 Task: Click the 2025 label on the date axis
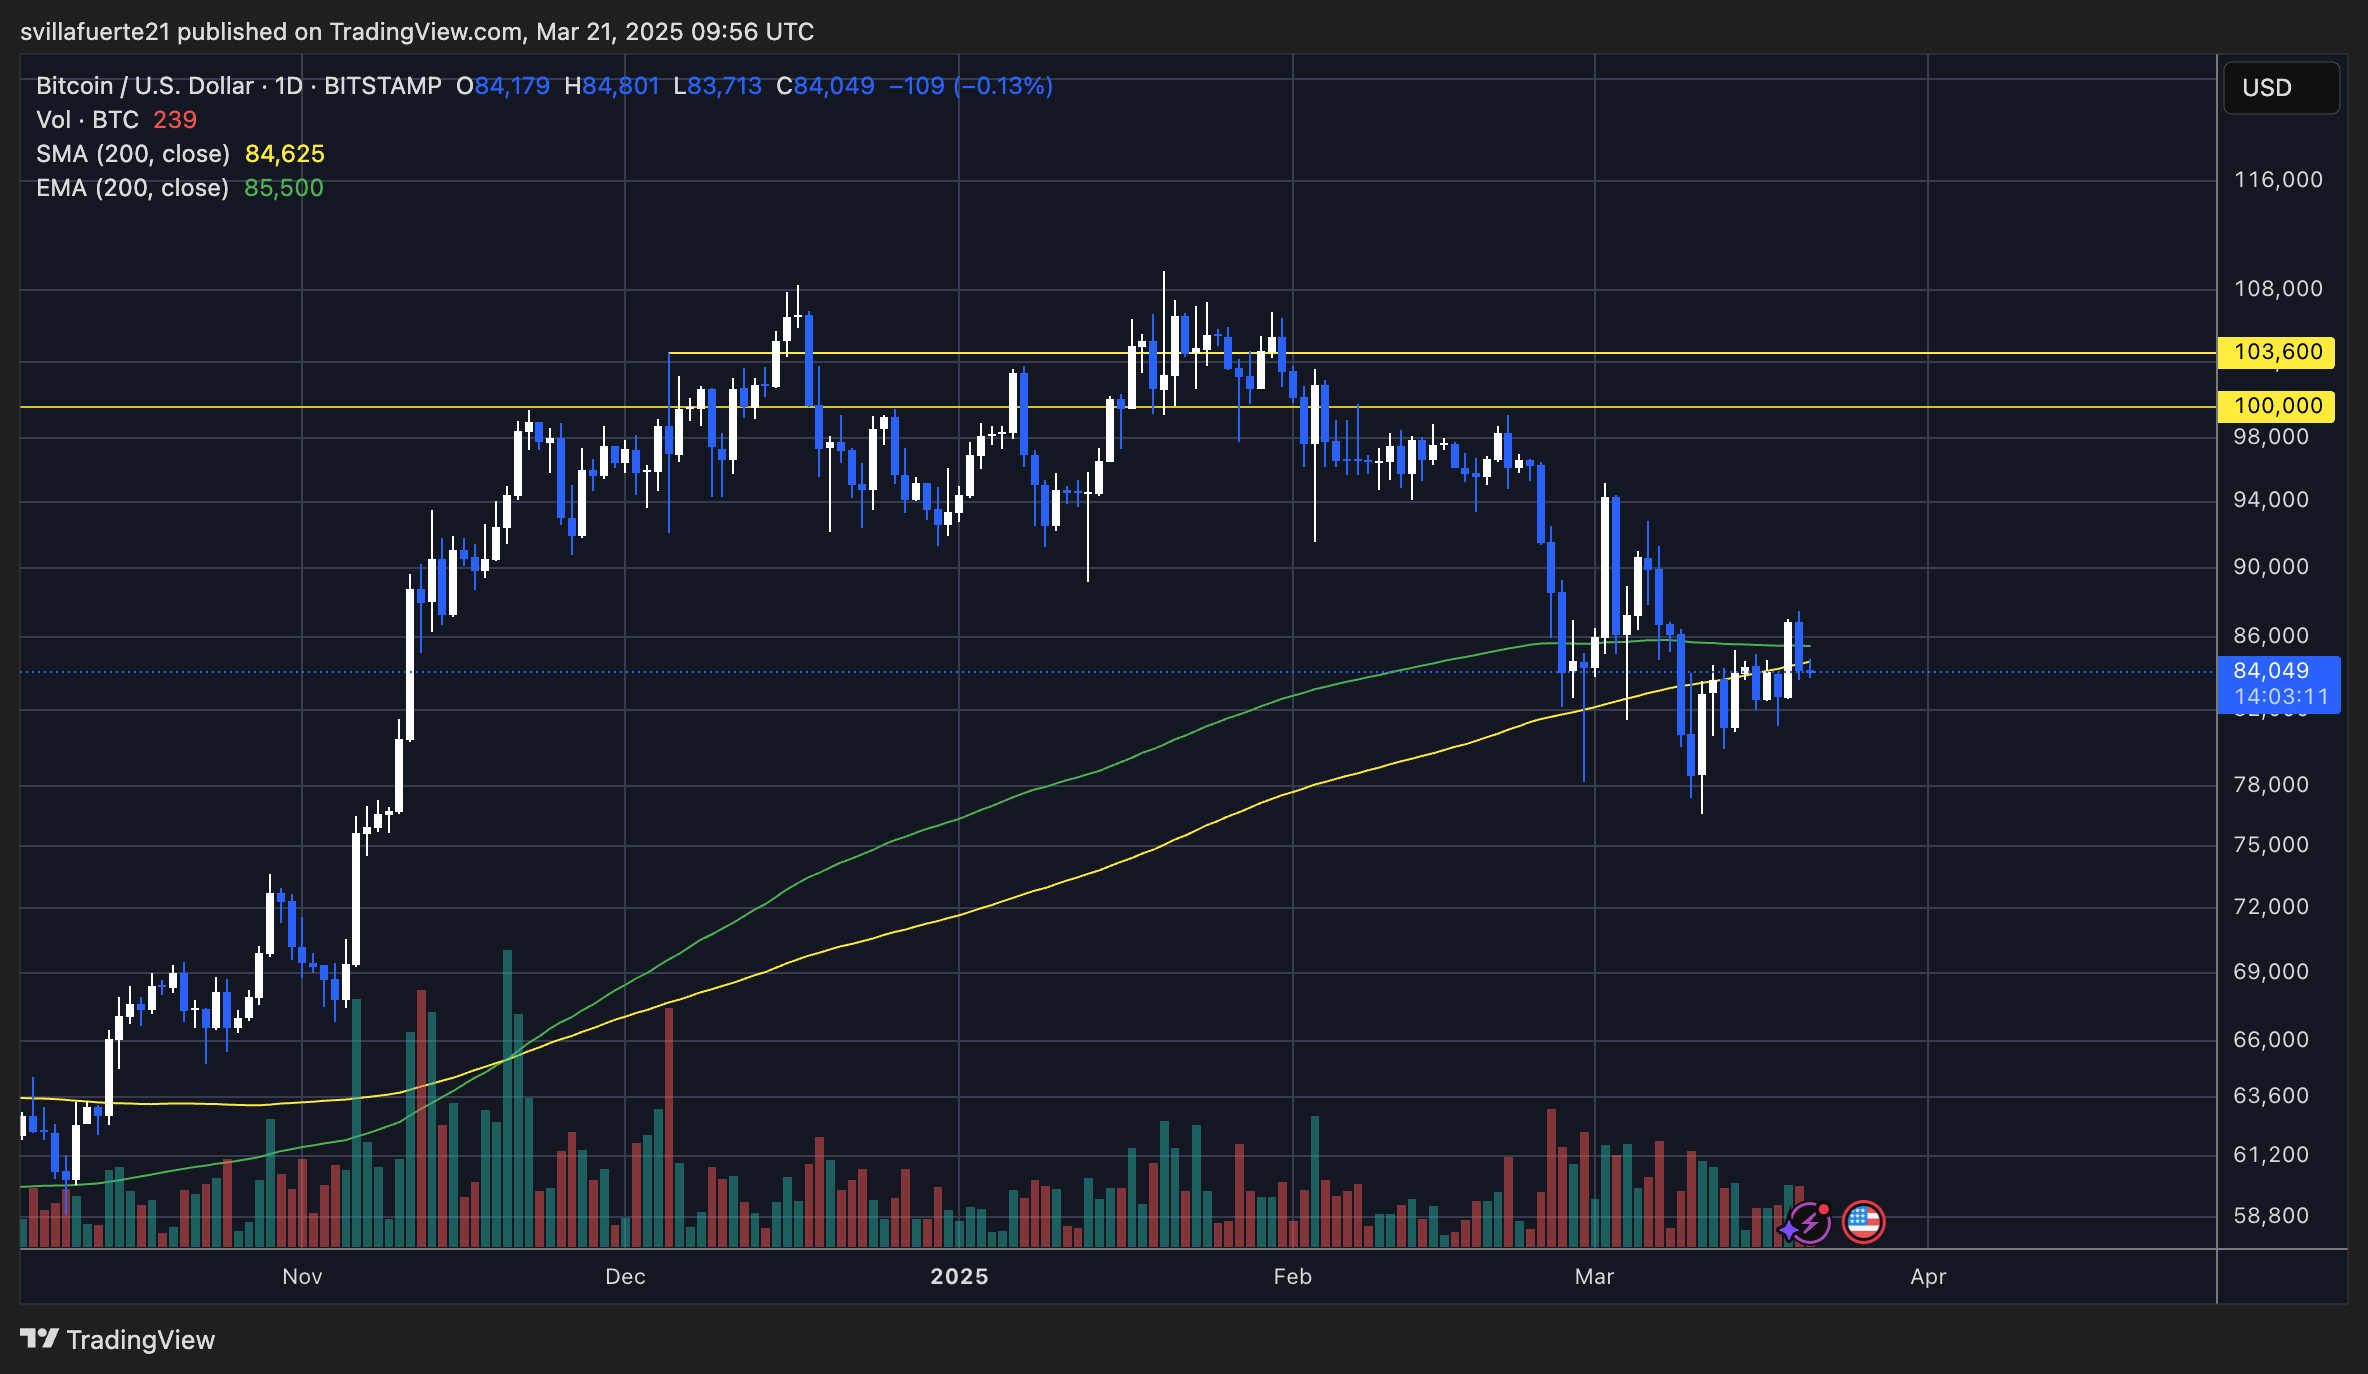click(959, 1277)
